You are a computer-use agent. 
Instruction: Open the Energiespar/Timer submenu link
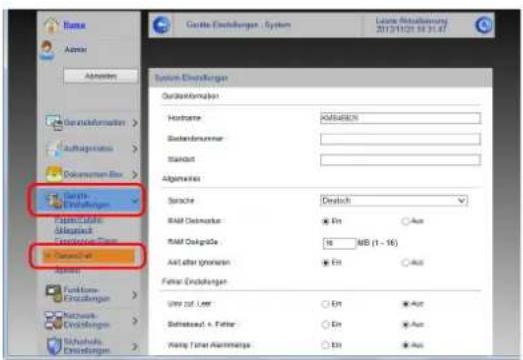tap(86, 241)
